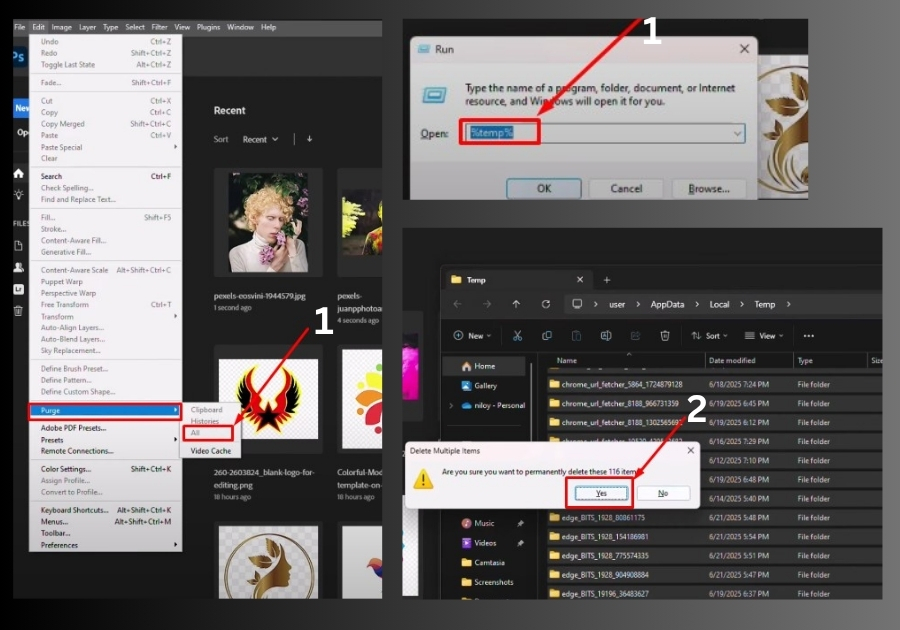Click Browse in the Run dialog

[x=709, y=188]
